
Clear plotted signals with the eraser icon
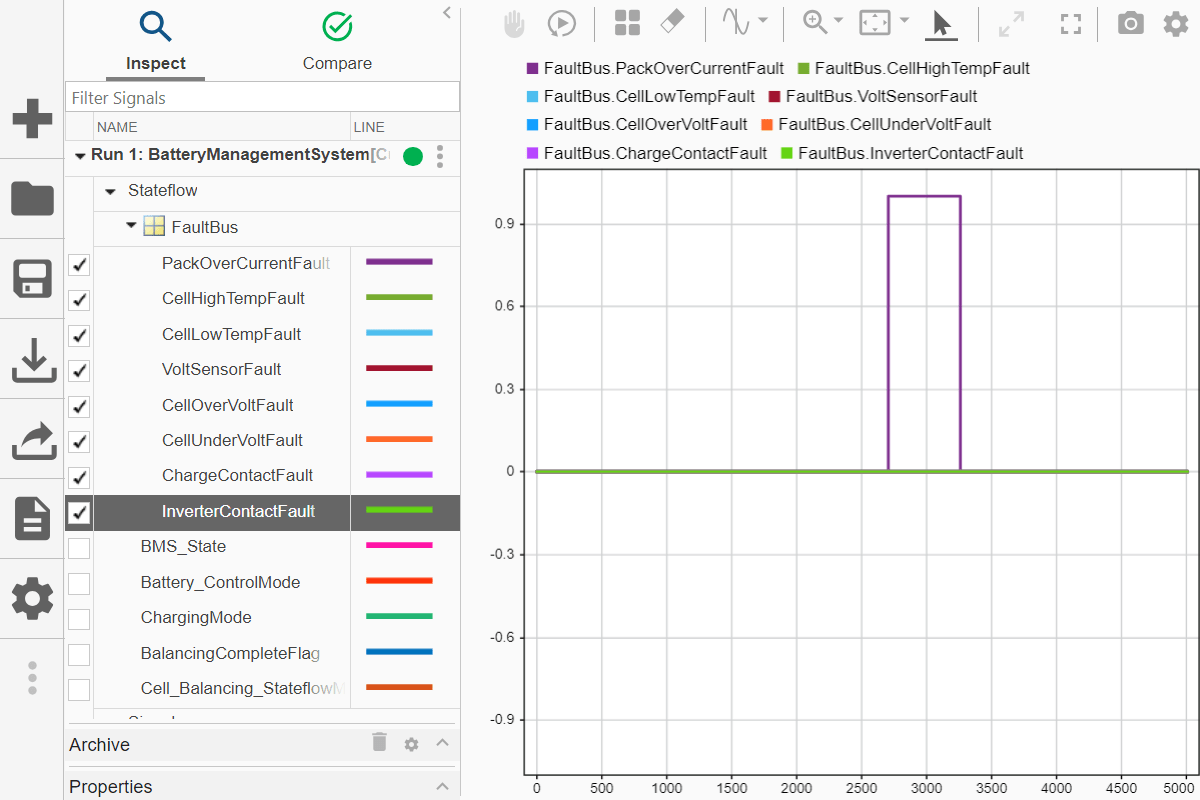point(671,24)
